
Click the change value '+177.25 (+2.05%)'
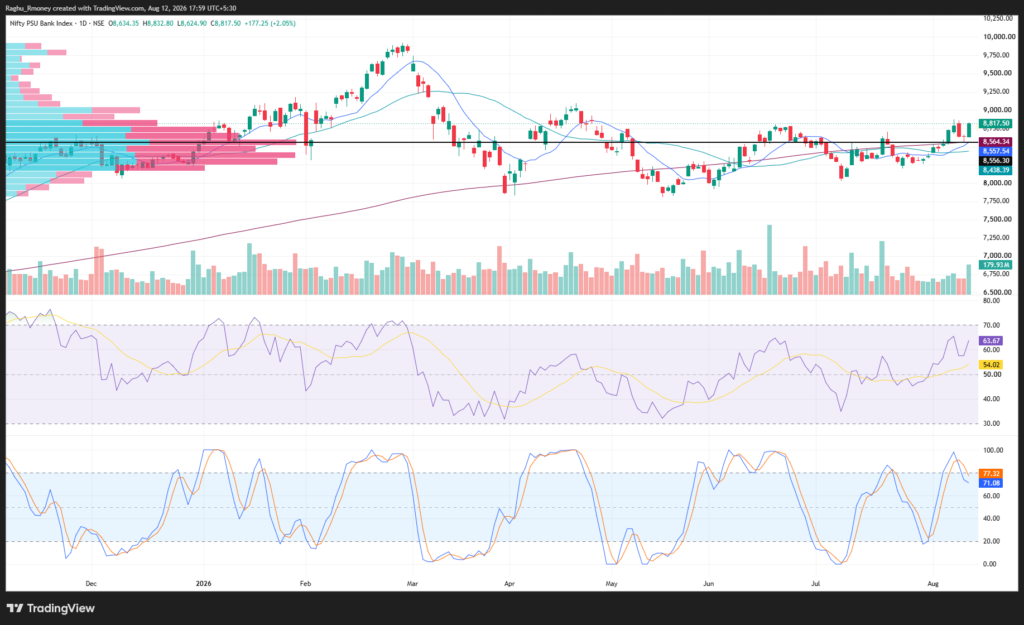tap(270, 23)
